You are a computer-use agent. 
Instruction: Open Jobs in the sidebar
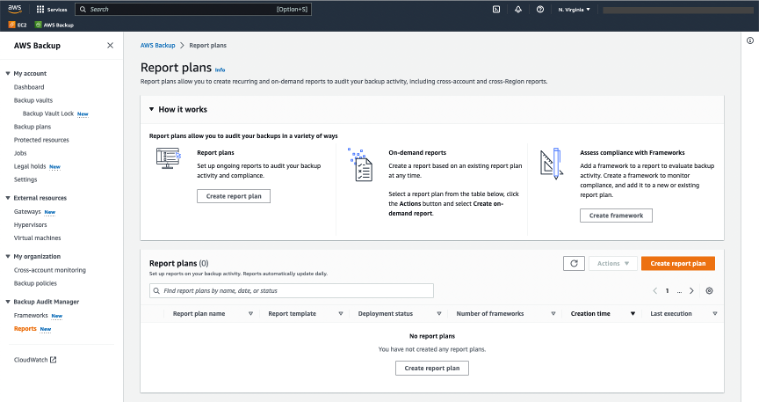tap(20, 153)
